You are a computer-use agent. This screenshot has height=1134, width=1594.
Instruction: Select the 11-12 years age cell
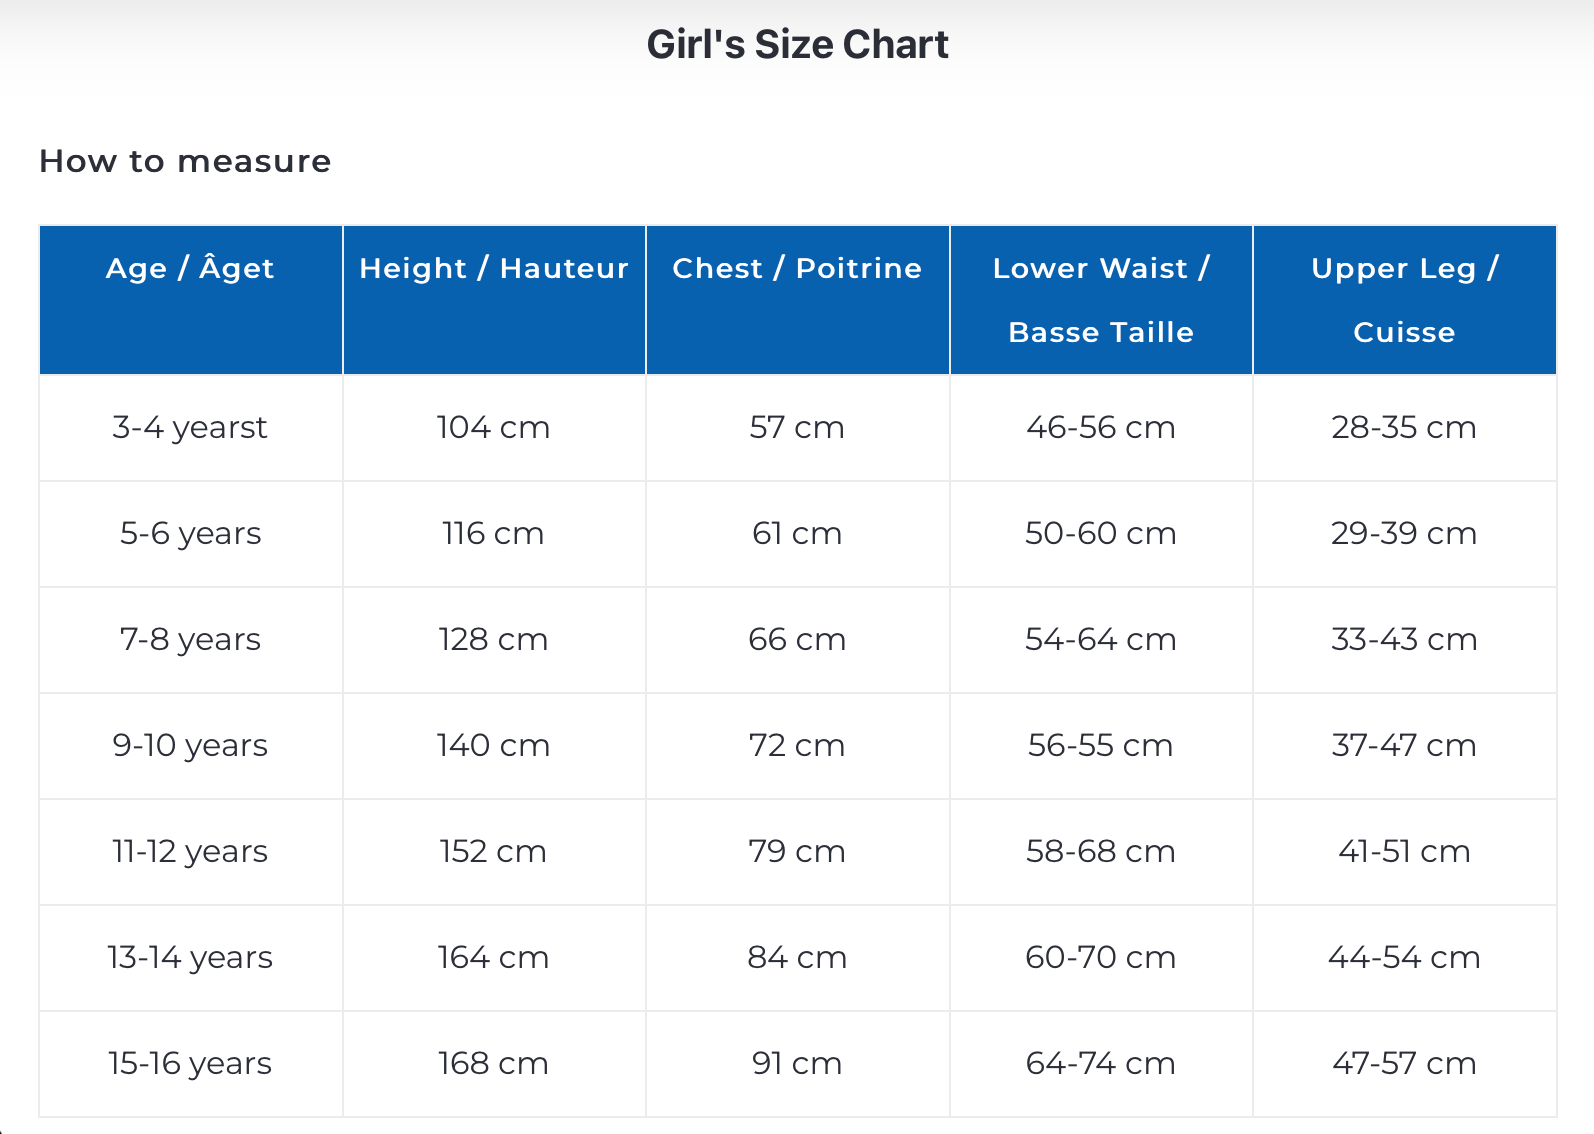coord(190,851)
